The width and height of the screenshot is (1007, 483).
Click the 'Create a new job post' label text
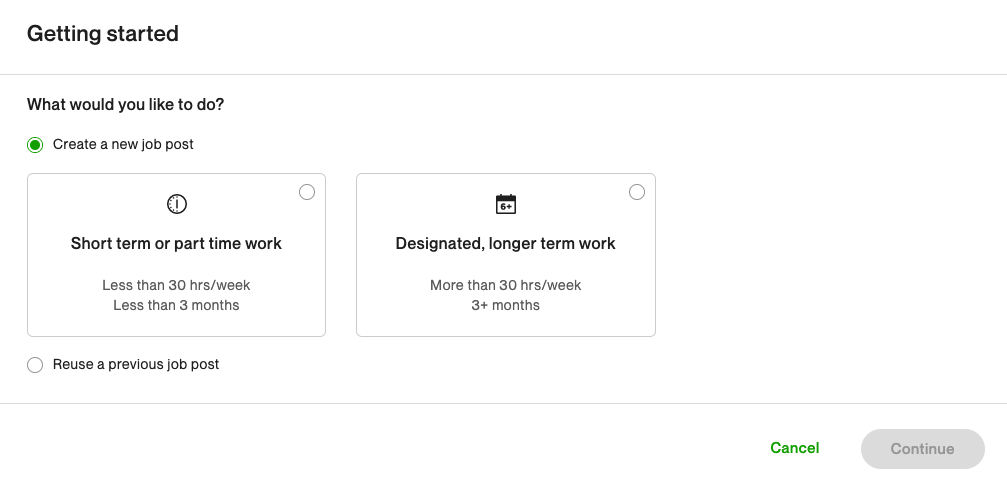(x=123, y=144)
